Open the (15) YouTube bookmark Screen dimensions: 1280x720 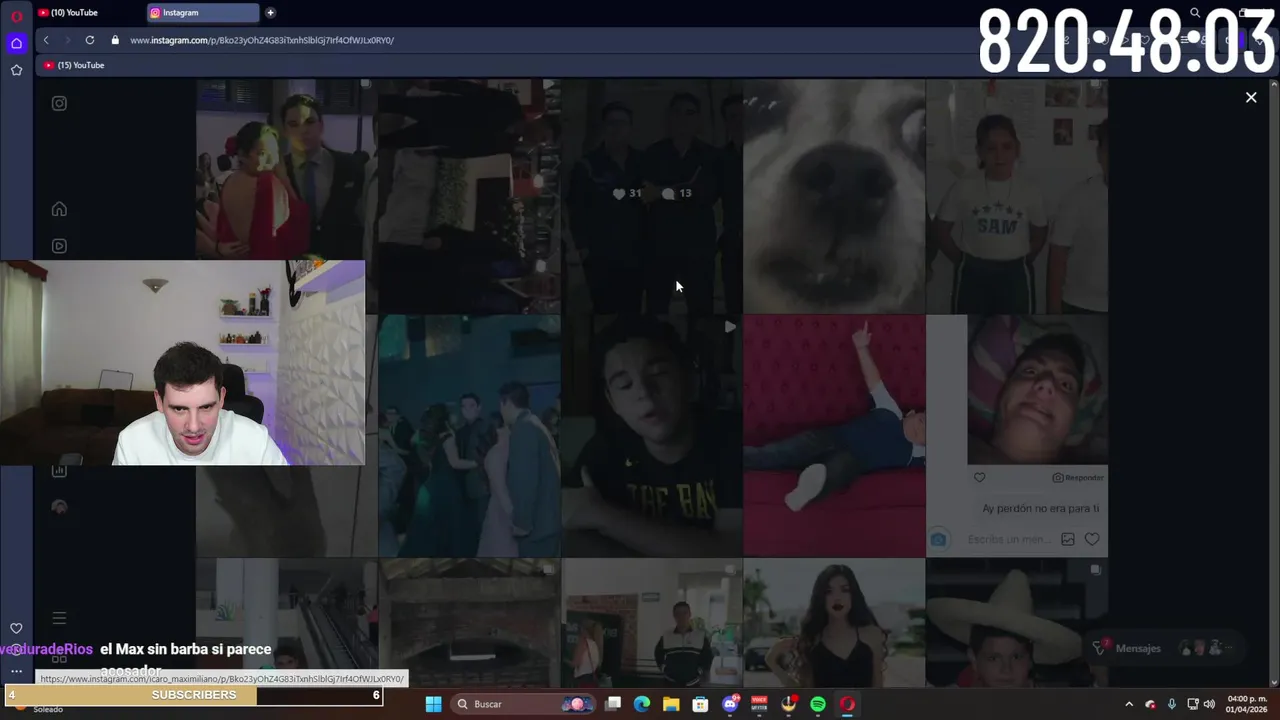[74, 65]
